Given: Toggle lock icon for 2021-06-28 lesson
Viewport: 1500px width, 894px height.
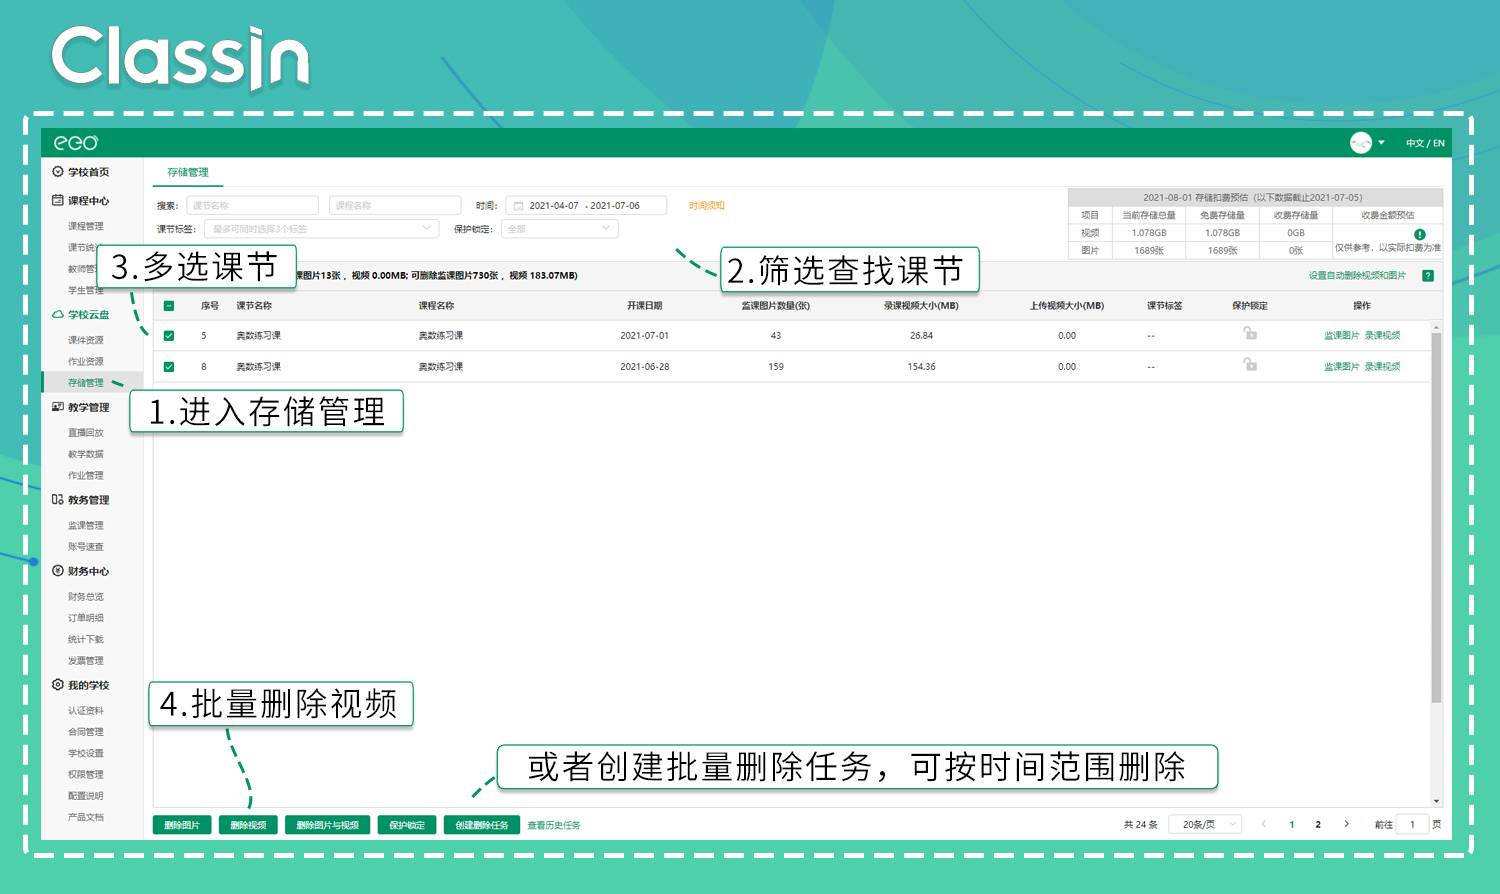Looking at the screenshot, I should (x=1250, y=365).
